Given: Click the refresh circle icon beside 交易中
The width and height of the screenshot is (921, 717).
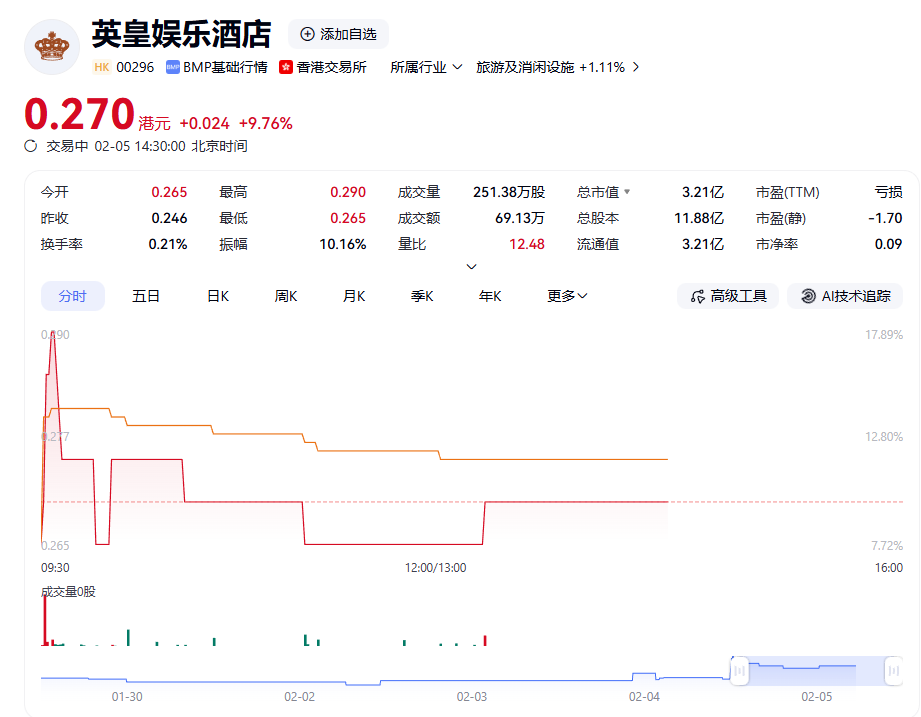Looking at the screenshot, I should click(30, 146).
